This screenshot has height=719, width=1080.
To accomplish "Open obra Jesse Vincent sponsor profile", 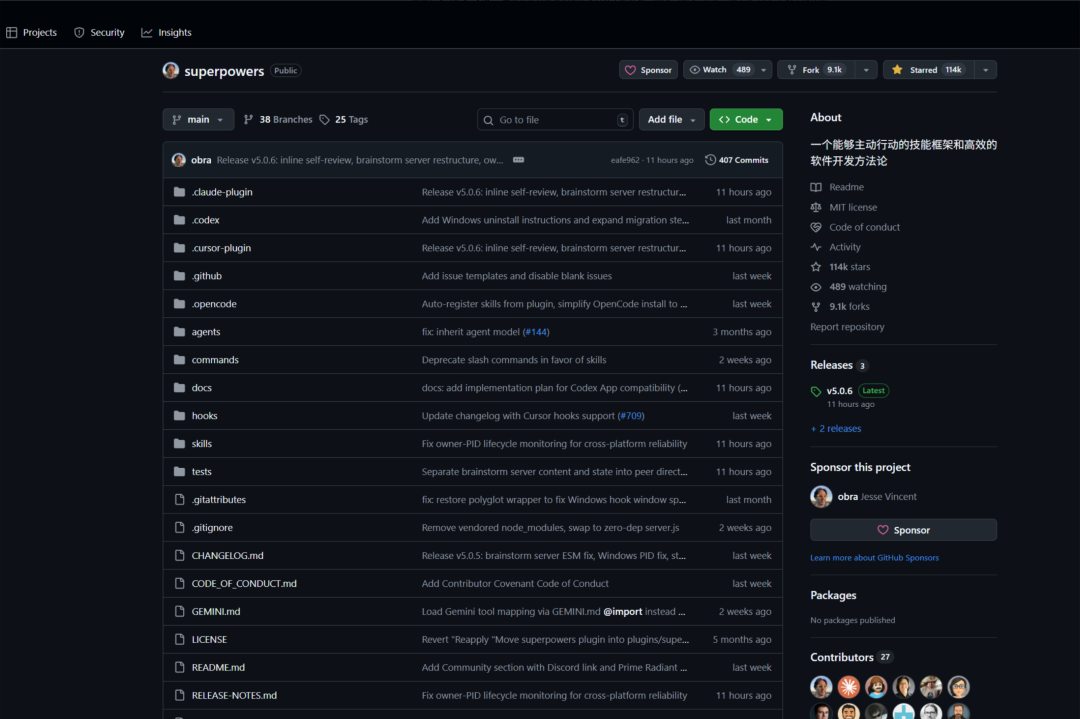I will (877, 497).
